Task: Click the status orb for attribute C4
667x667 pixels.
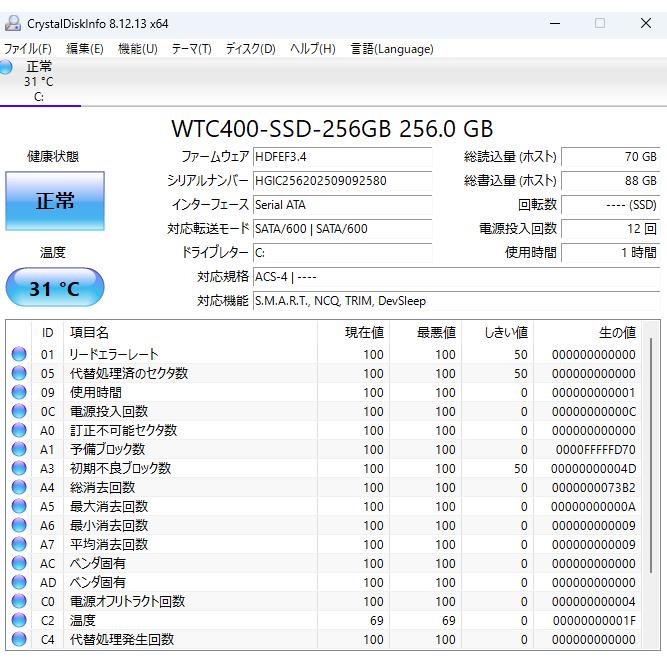Action: coord(19,639)
